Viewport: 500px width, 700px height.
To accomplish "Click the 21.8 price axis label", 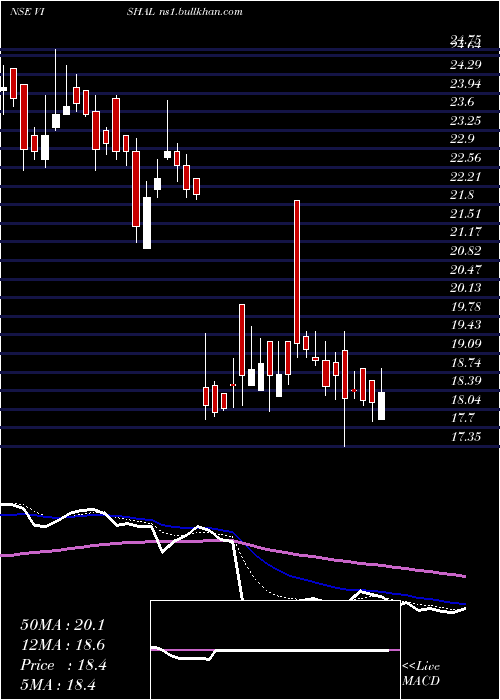I will point(462,195).
